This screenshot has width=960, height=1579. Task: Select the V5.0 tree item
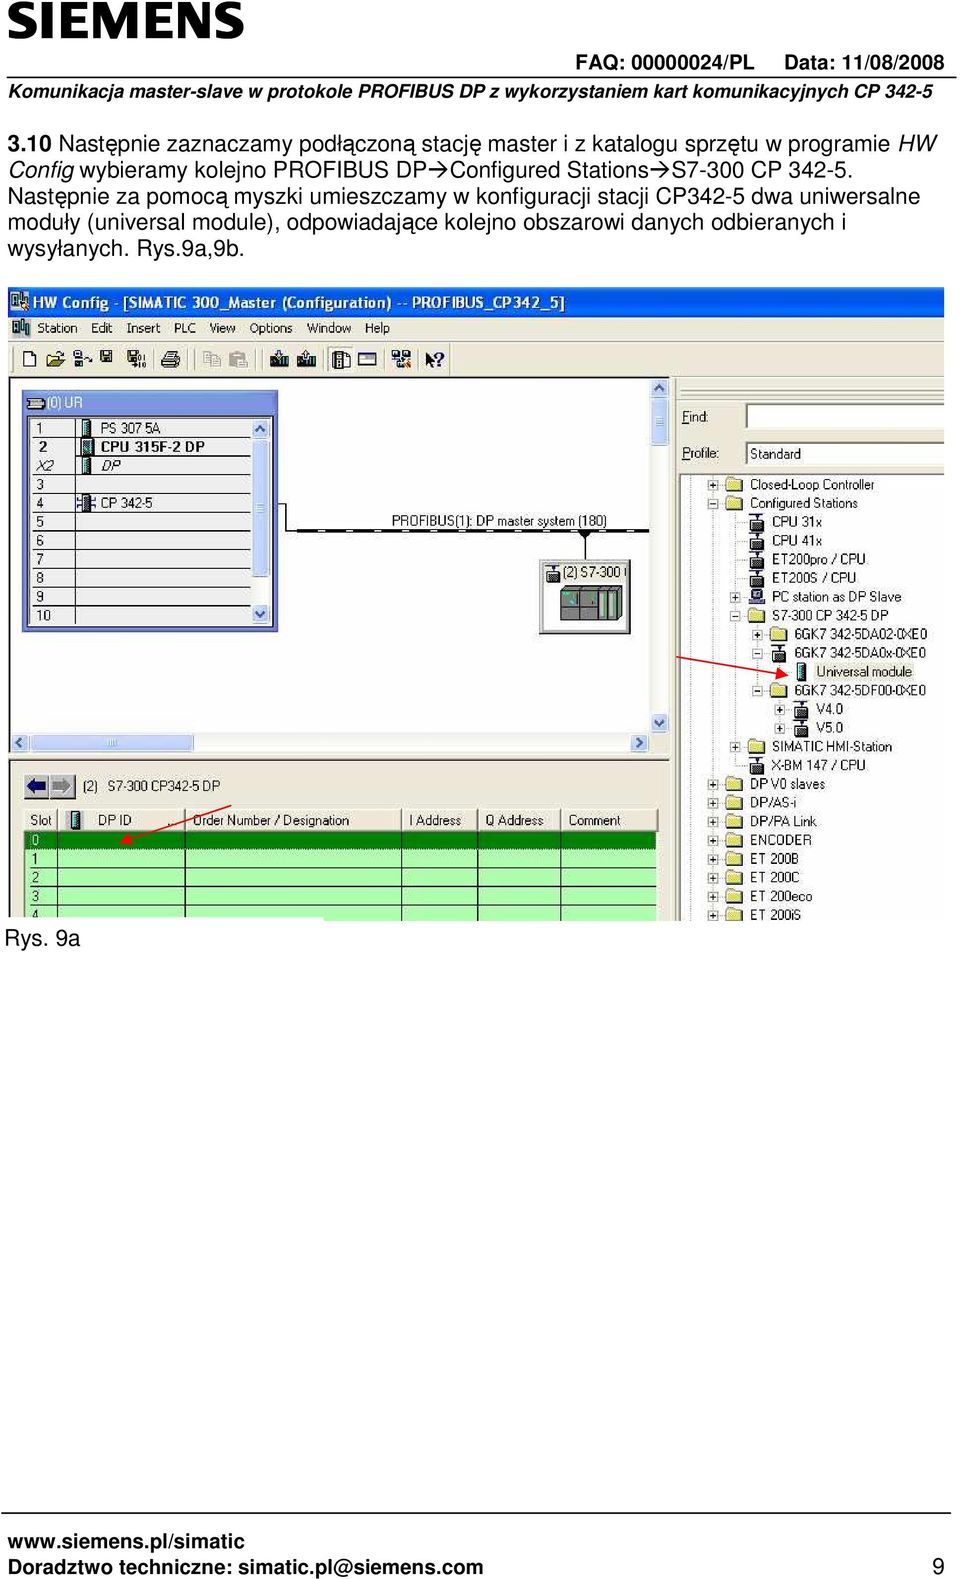pos(829,728)
